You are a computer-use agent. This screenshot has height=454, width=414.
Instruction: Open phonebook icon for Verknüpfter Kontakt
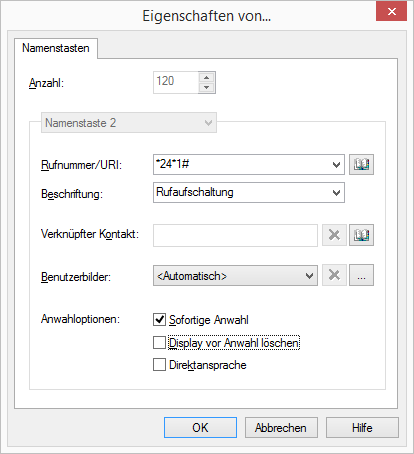coord(361,235)
